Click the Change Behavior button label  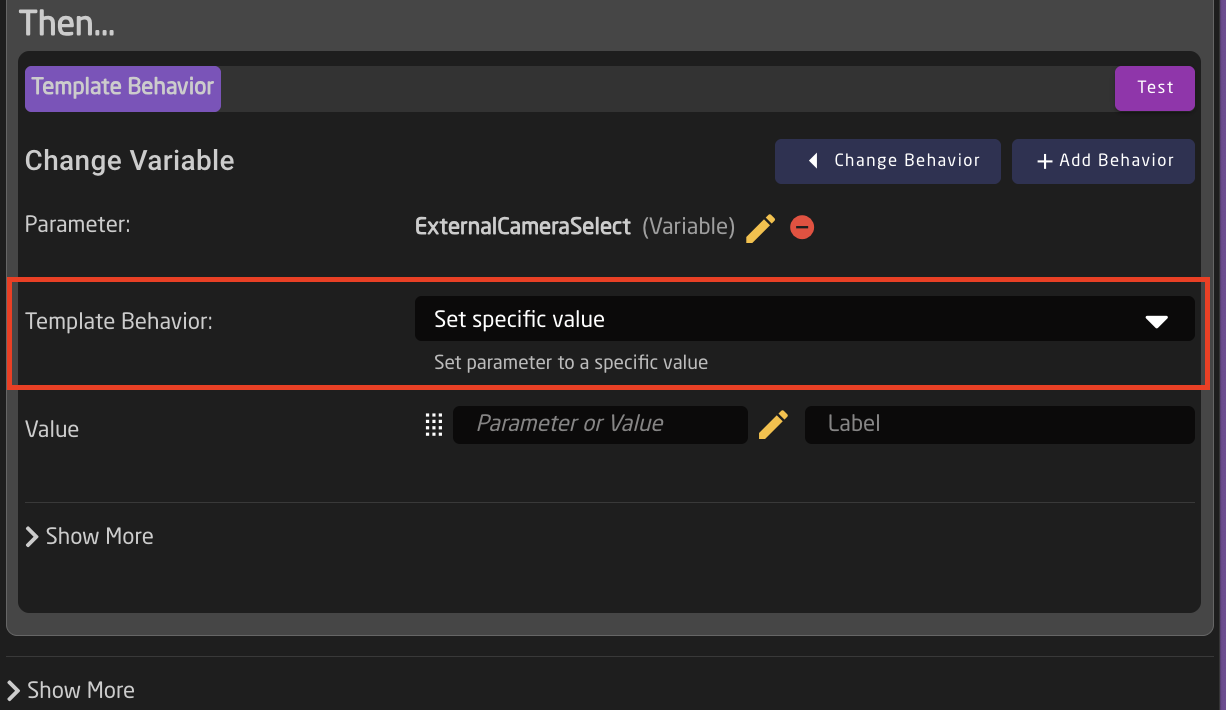click(906, 161)
